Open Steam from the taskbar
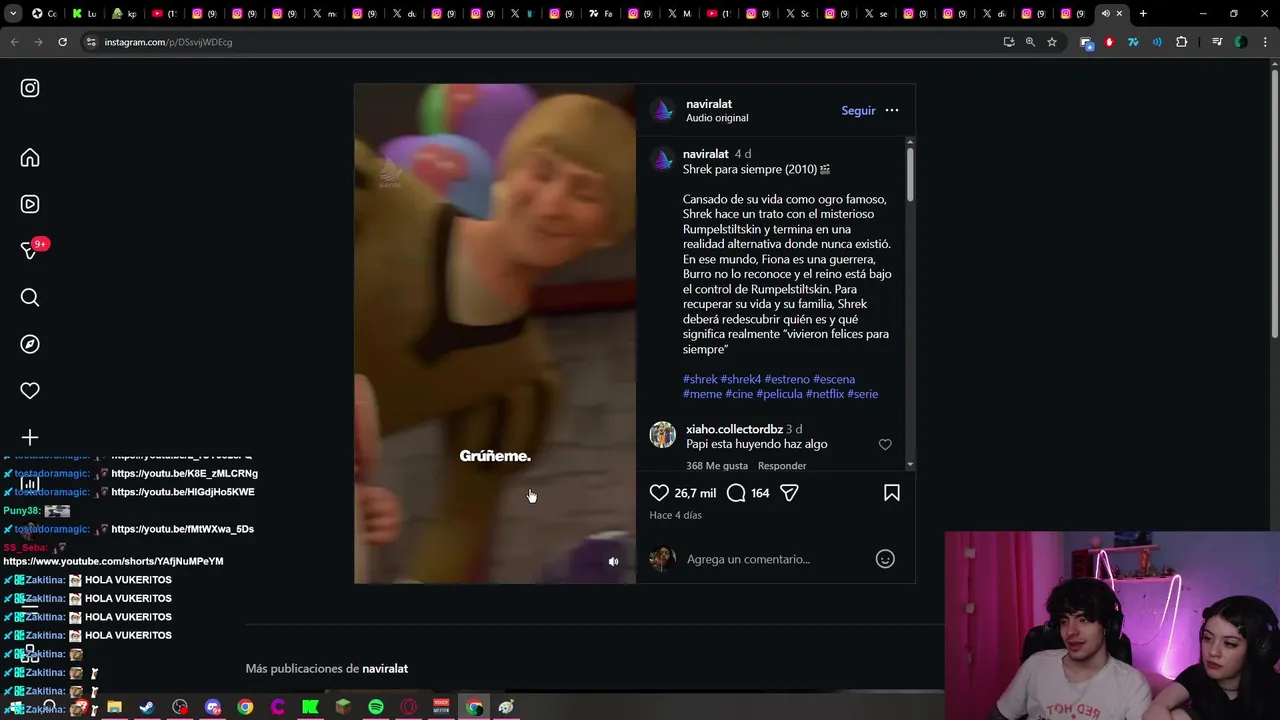Image resolution: width=1280 pixels, height=720 pixels. pyautogui.click(x=147, y=707)
